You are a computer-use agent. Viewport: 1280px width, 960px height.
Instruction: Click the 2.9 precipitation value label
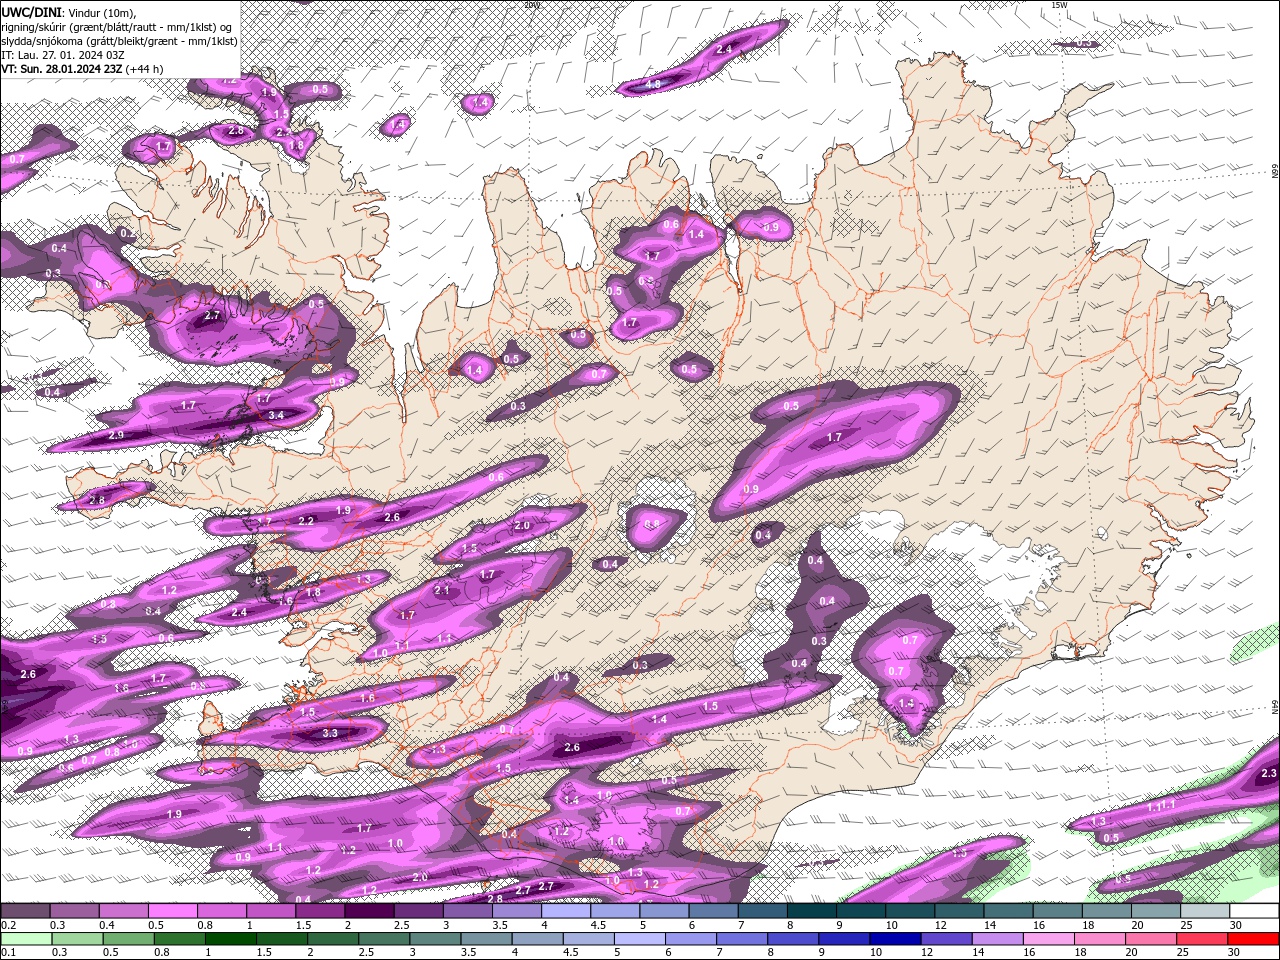point(116,436)
